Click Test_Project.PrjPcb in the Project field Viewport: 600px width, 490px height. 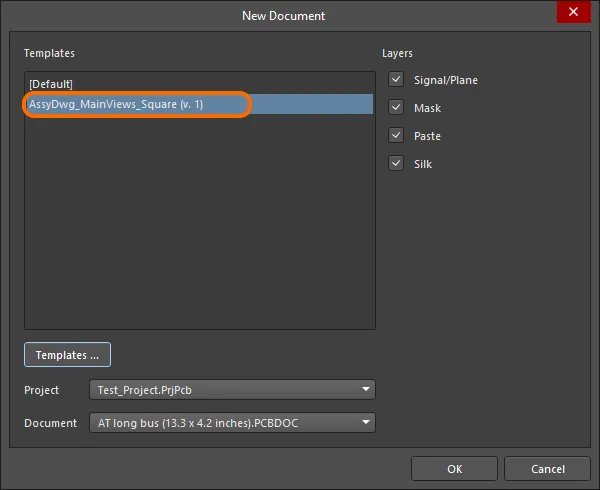tap(144, 390)
